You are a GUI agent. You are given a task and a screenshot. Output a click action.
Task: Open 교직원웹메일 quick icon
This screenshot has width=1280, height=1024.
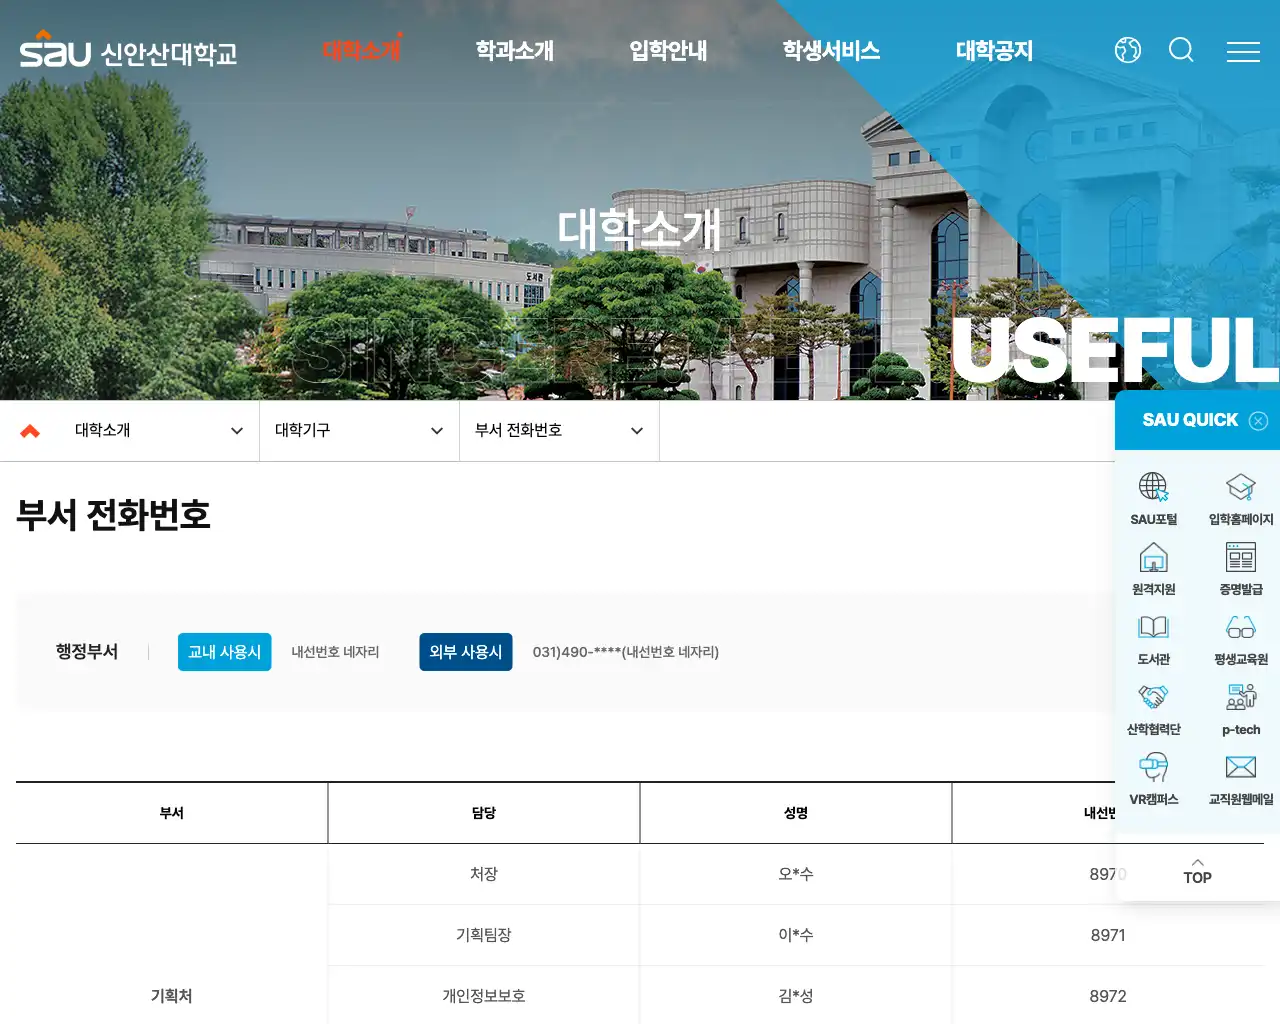click(1241, 779)
